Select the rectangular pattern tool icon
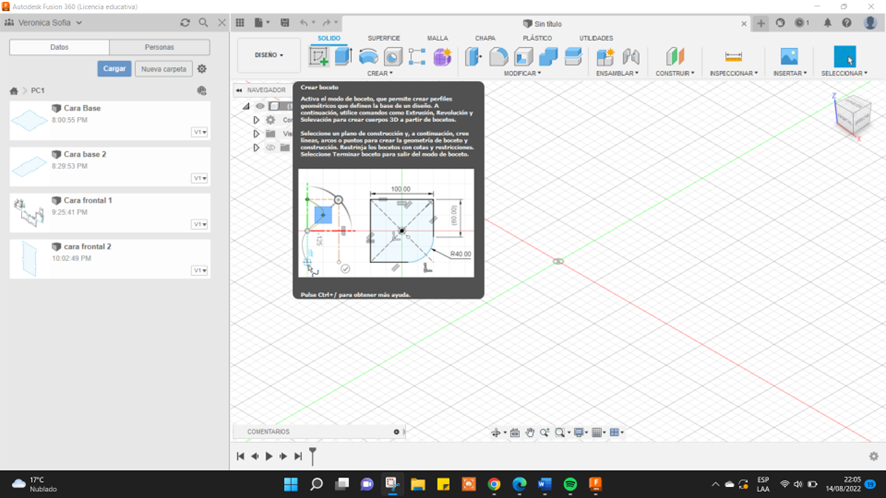This screenshot has width=886, height=498. pos(417,57)
